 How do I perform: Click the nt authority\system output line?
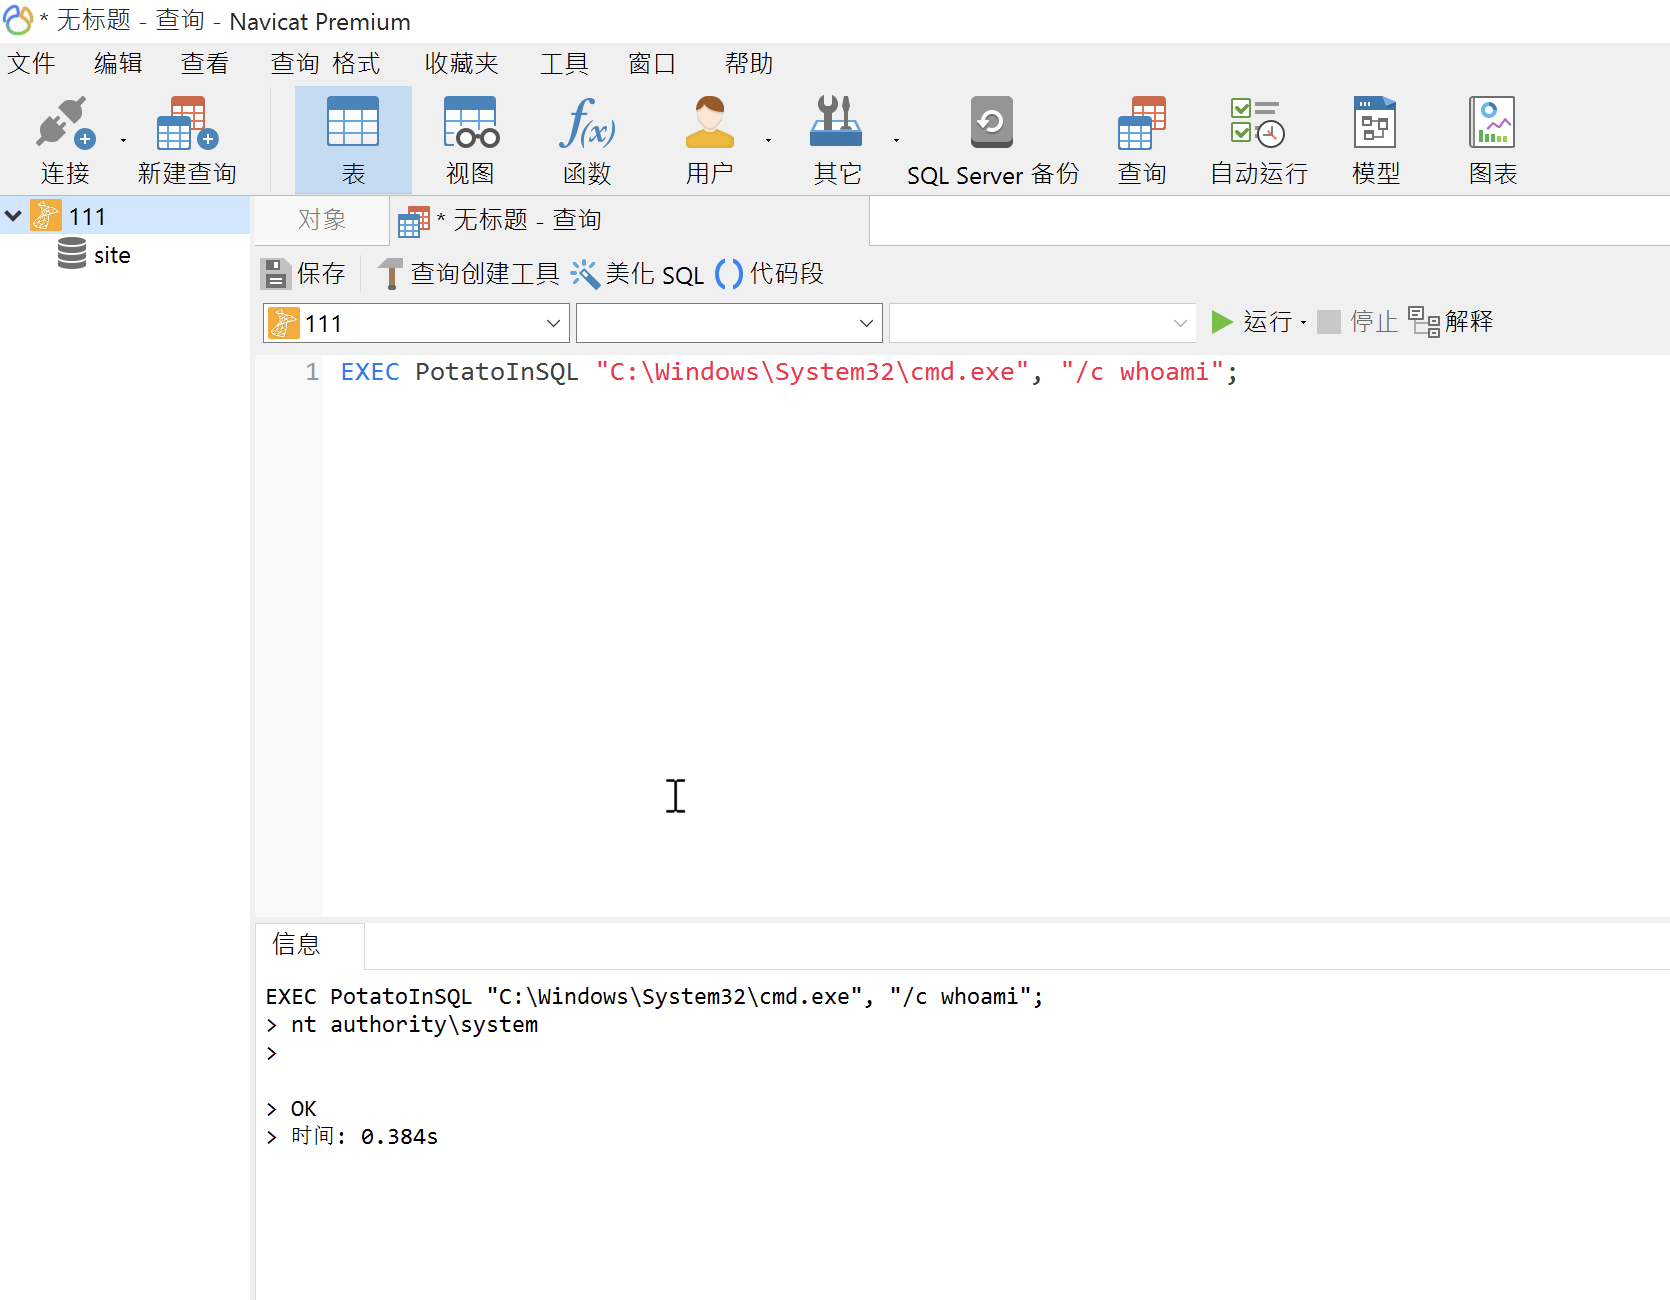[414, 1025]
